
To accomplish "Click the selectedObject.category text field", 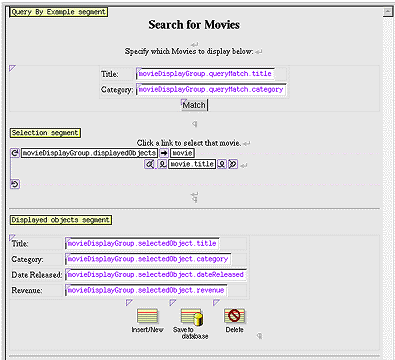I will 148,259.
